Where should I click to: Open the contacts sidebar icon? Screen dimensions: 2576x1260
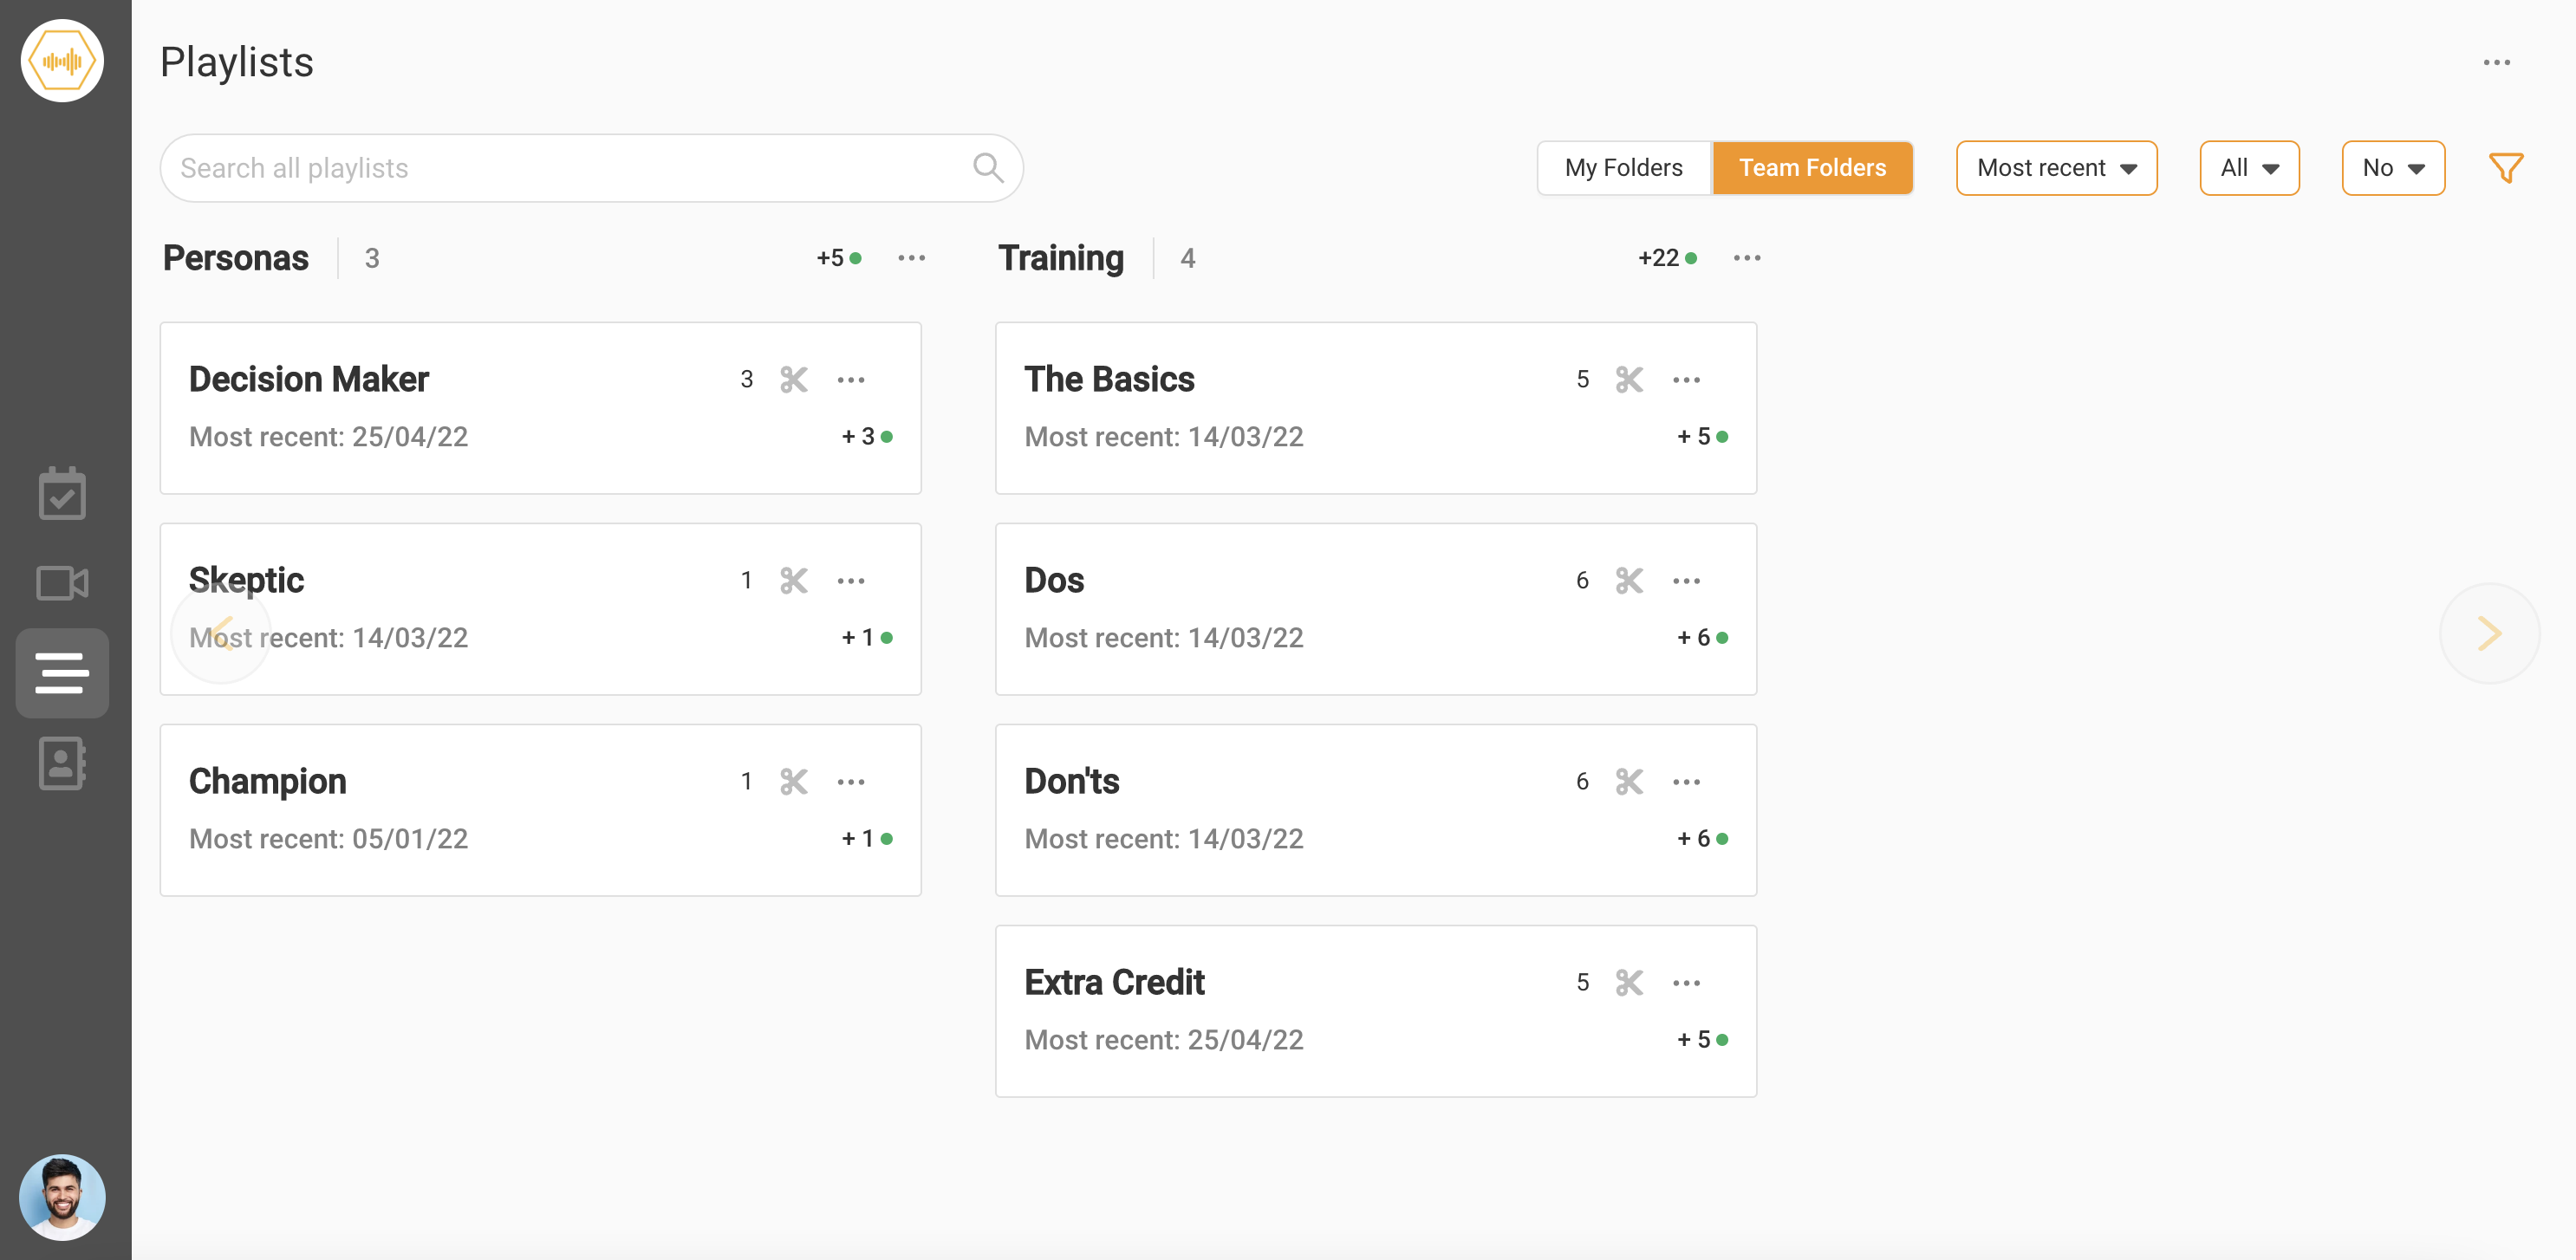(x=62, y=764)
